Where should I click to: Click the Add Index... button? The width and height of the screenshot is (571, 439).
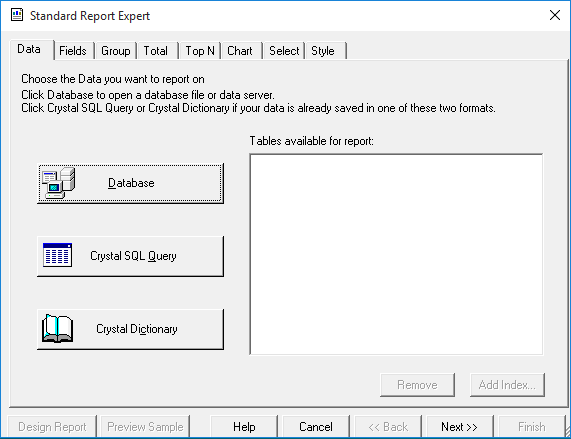tap(507, 385)
